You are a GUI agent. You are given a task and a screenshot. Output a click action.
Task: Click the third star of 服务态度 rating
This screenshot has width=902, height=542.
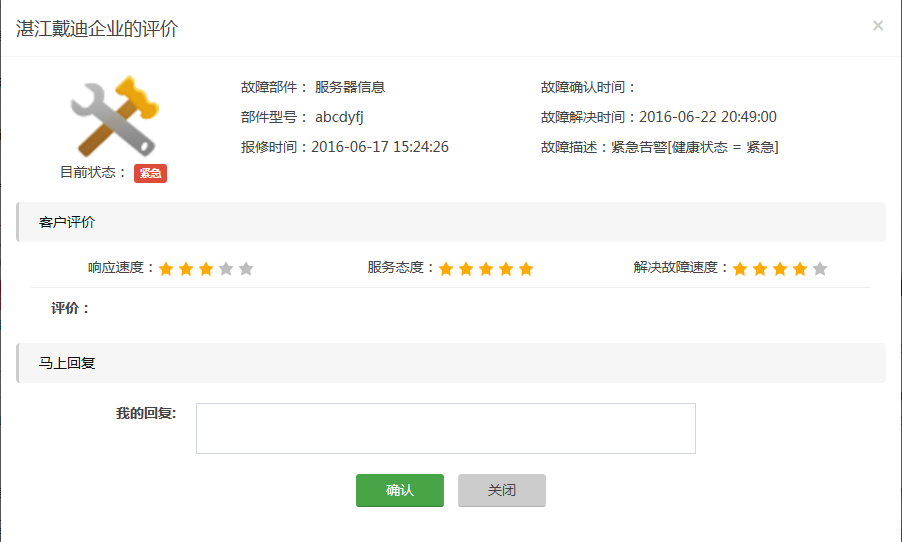[486, 269]
